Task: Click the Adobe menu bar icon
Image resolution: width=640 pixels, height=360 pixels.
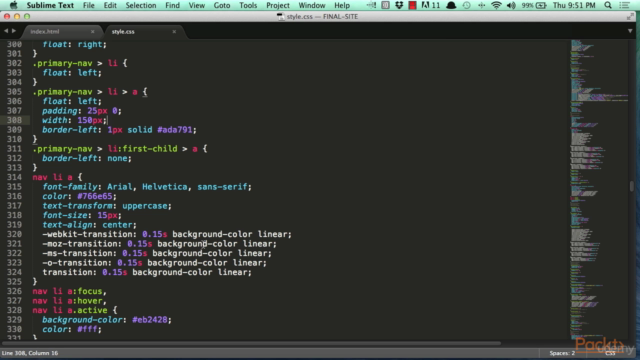Action: 431,5
